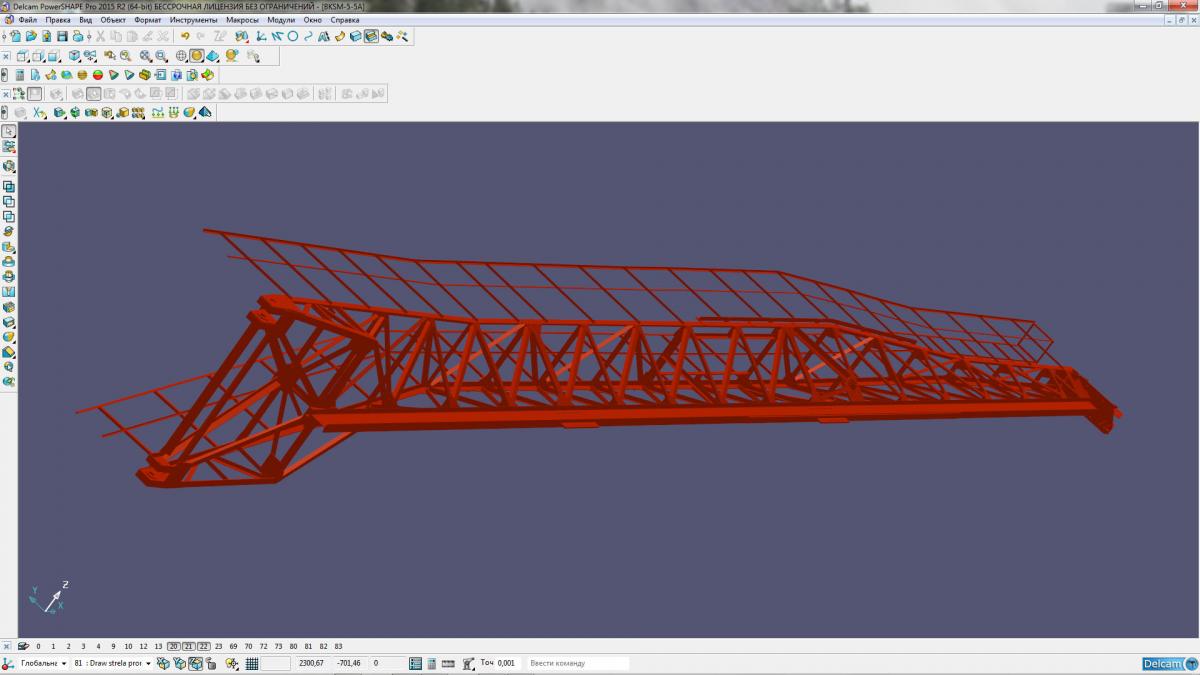Expand the isometric view cube flyout

[x=80, y=60]
